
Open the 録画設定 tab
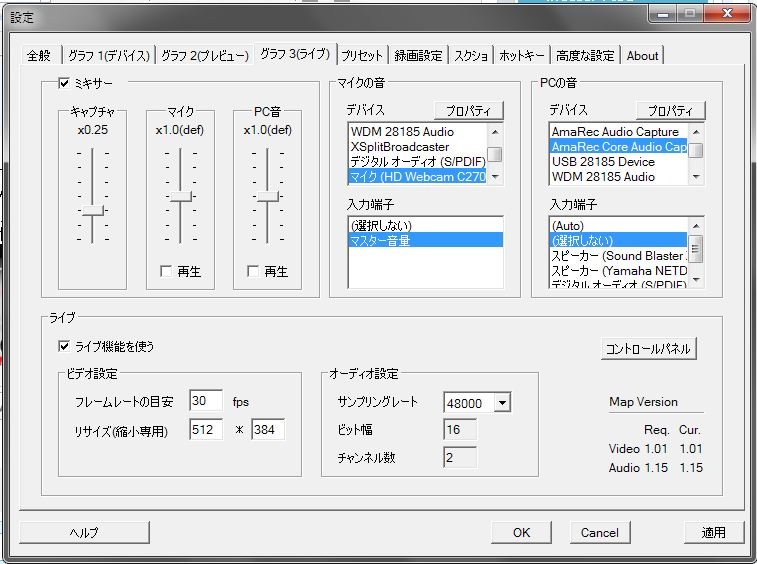coord(418,56)
